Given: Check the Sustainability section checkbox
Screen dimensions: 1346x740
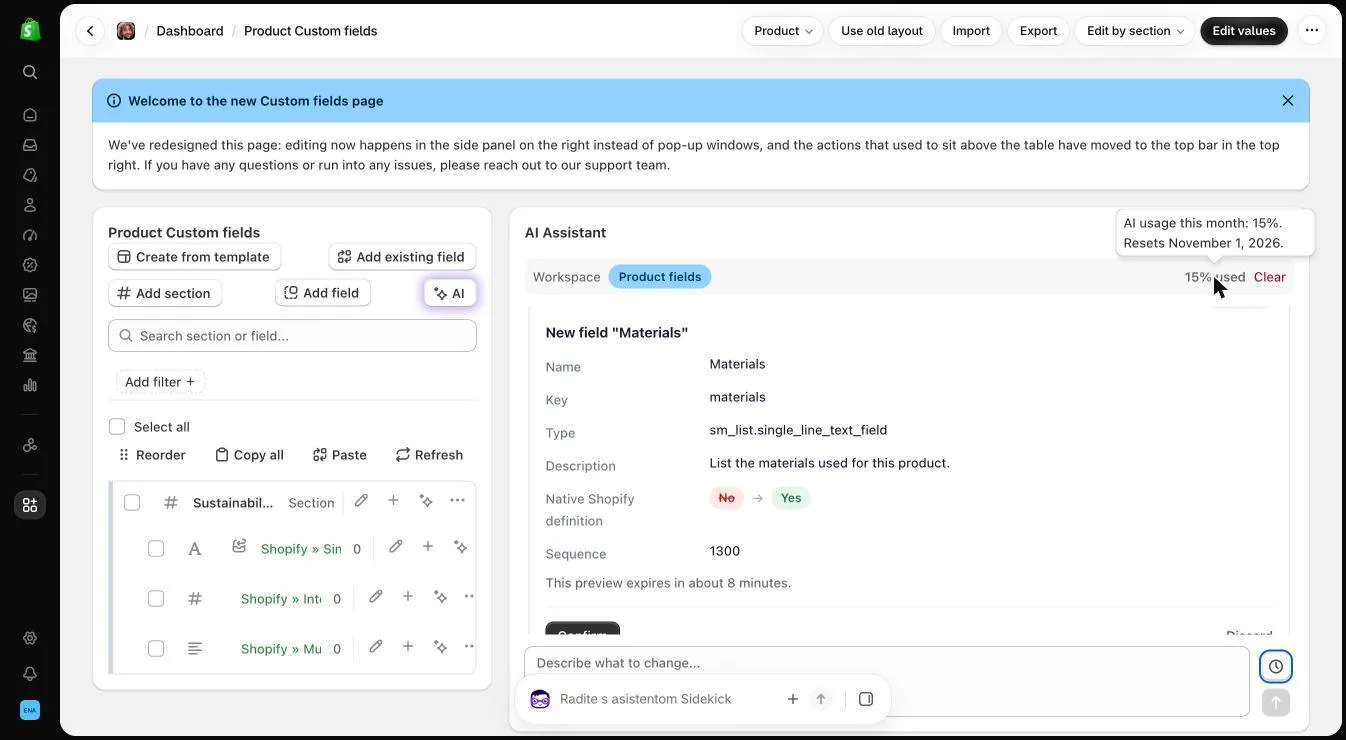Looking at the screenshot, I should 132,502.
